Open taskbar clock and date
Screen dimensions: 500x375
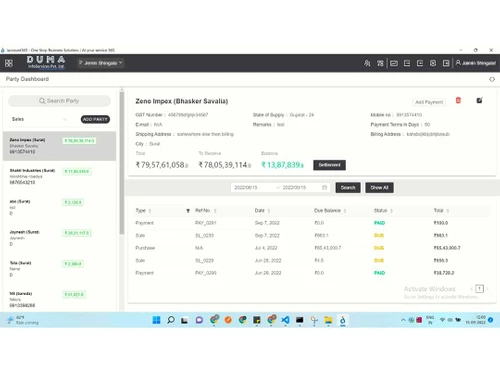click(x=476, y=320)
